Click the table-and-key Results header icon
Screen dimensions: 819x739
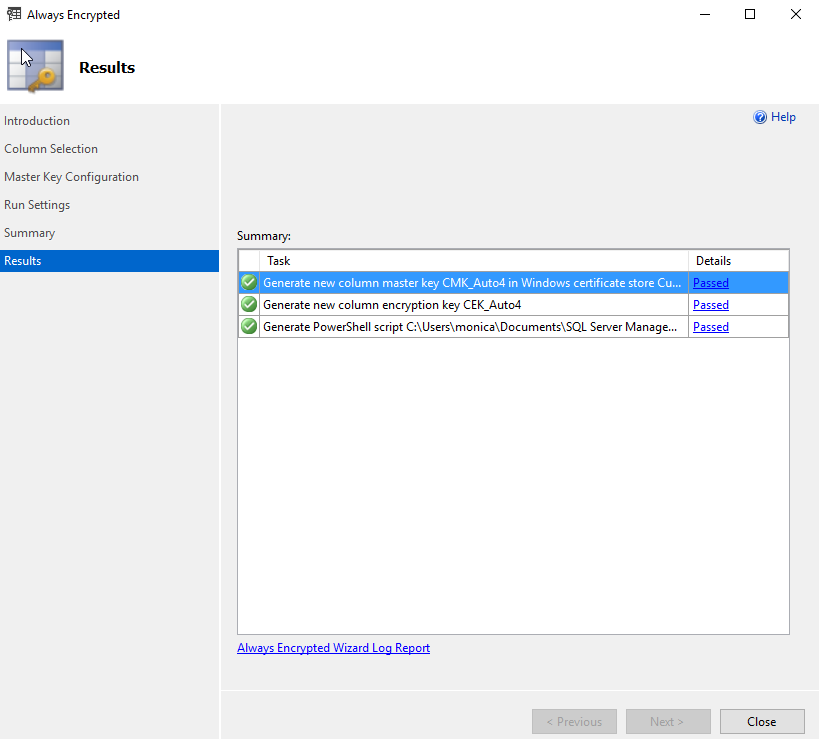[36, 66]
